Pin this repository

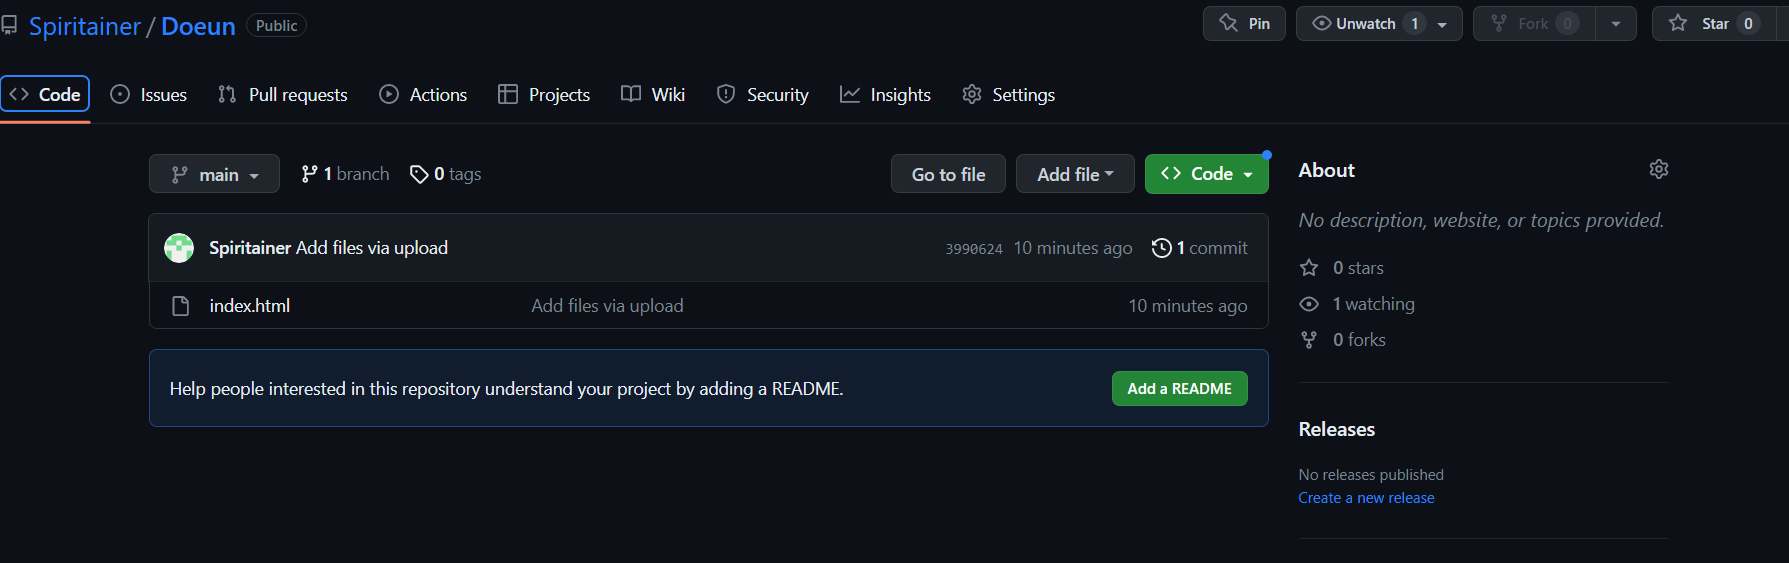coord(1244,24)
